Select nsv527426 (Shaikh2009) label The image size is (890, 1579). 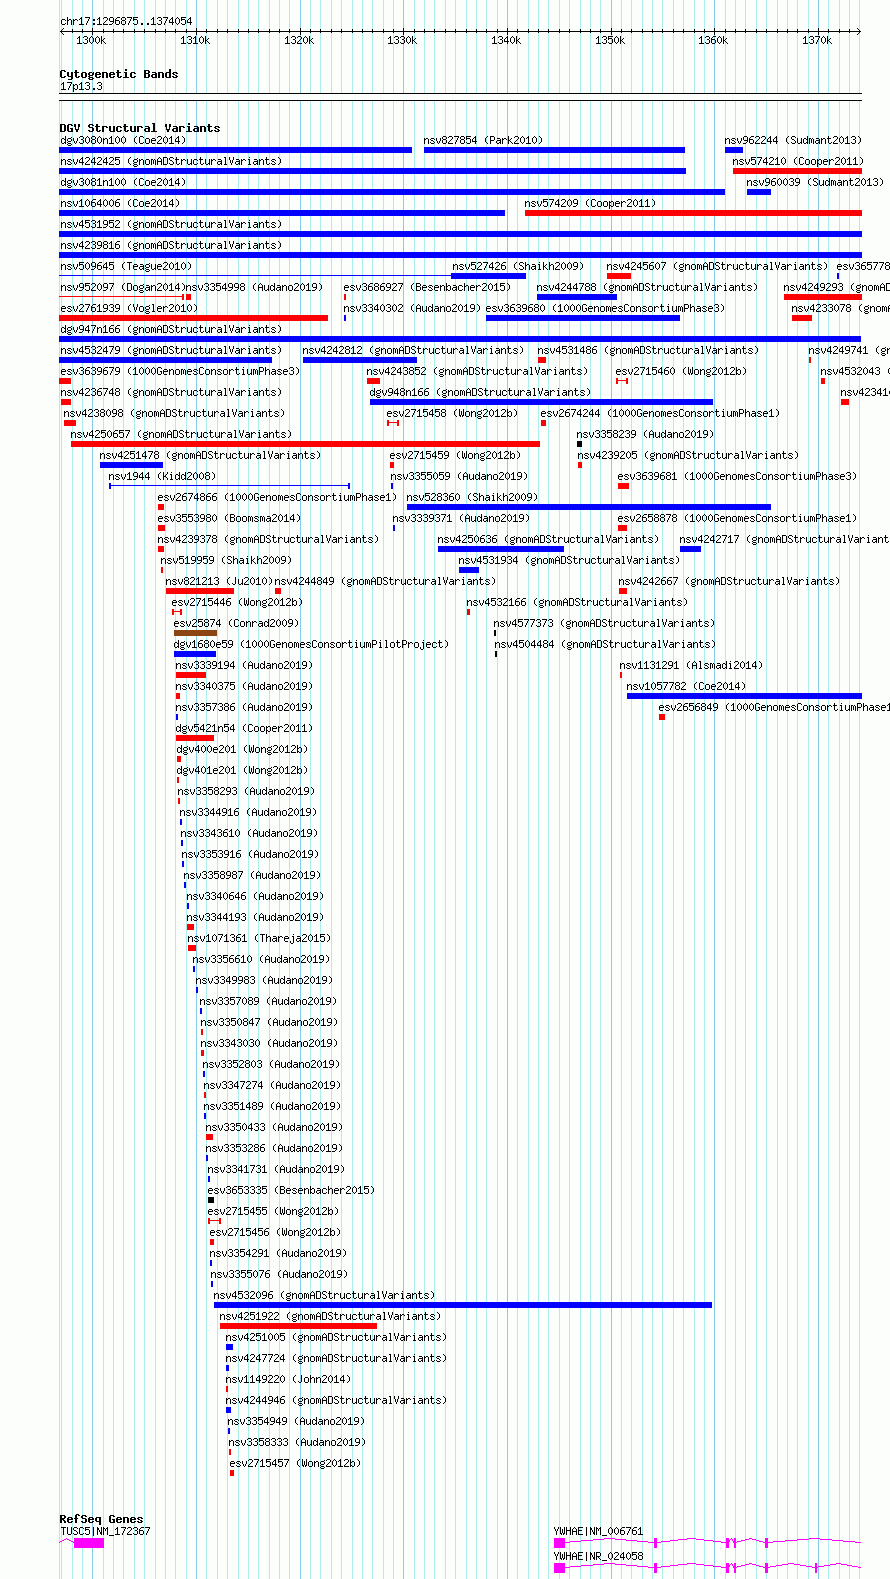click(x=518, y=266)
